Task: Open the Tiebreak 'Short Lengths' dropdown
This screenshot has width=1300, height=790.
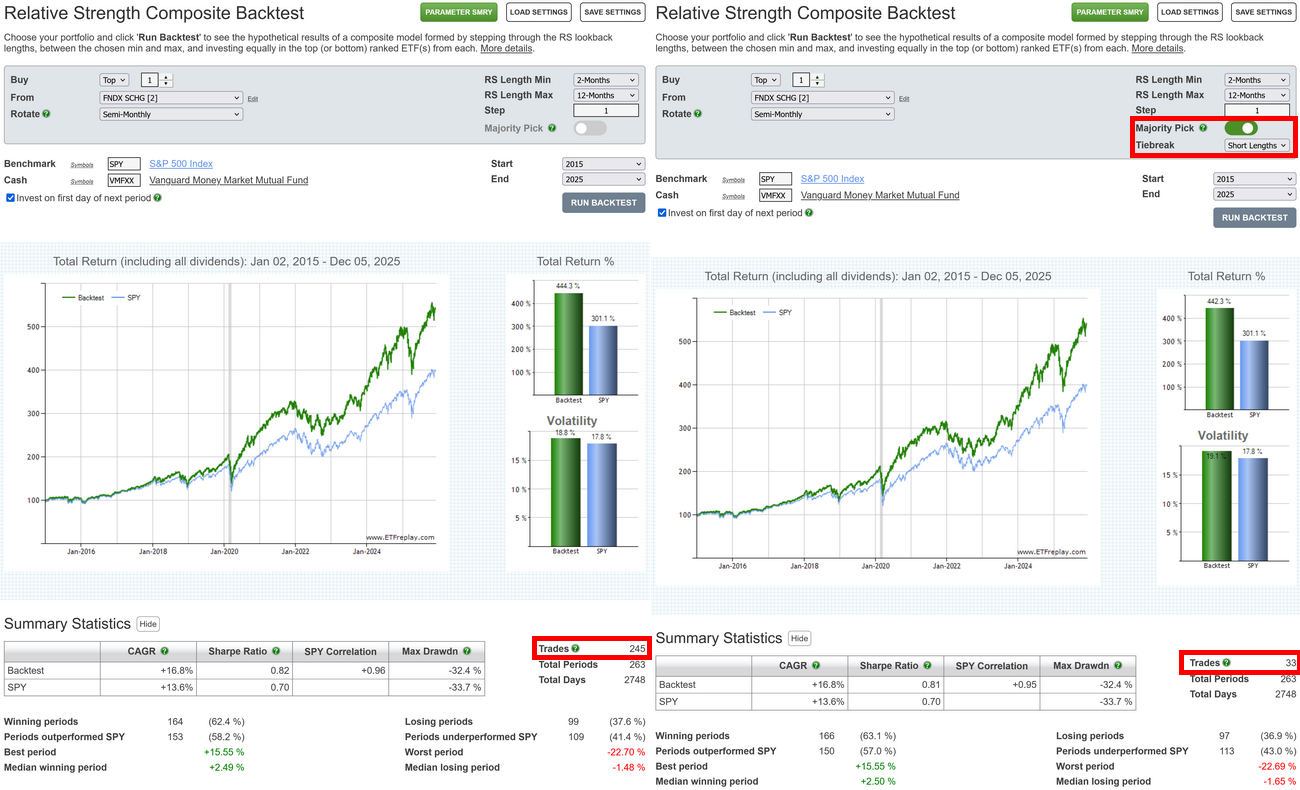Action: pos(1257,145)
